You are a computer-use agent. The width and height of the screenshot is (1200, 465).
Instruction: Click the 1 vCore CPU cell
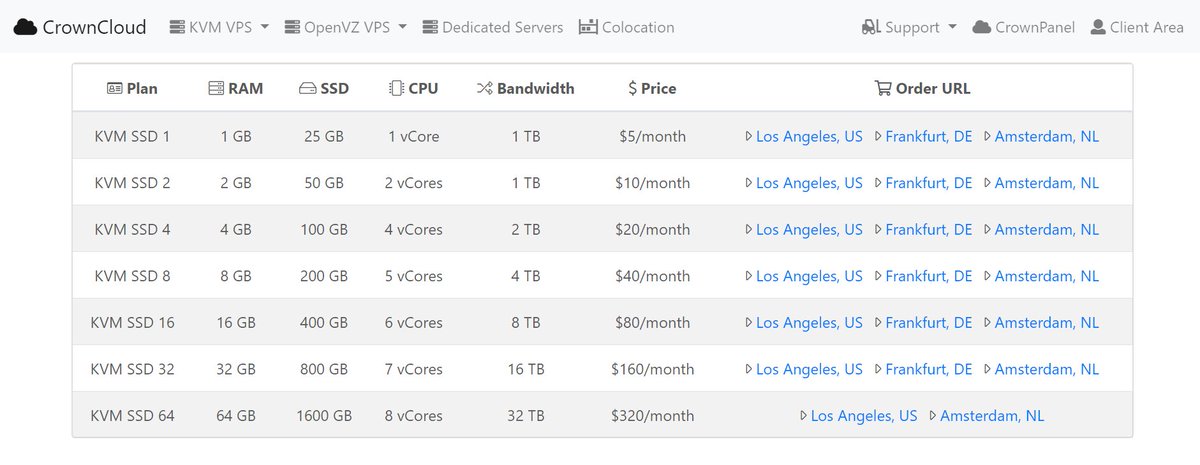coord(414,136)
